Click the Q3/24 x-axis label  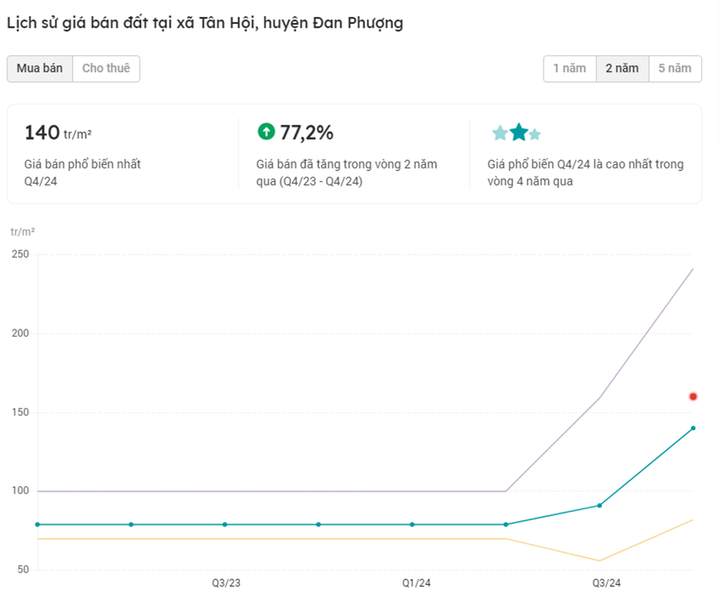[605, 582]
